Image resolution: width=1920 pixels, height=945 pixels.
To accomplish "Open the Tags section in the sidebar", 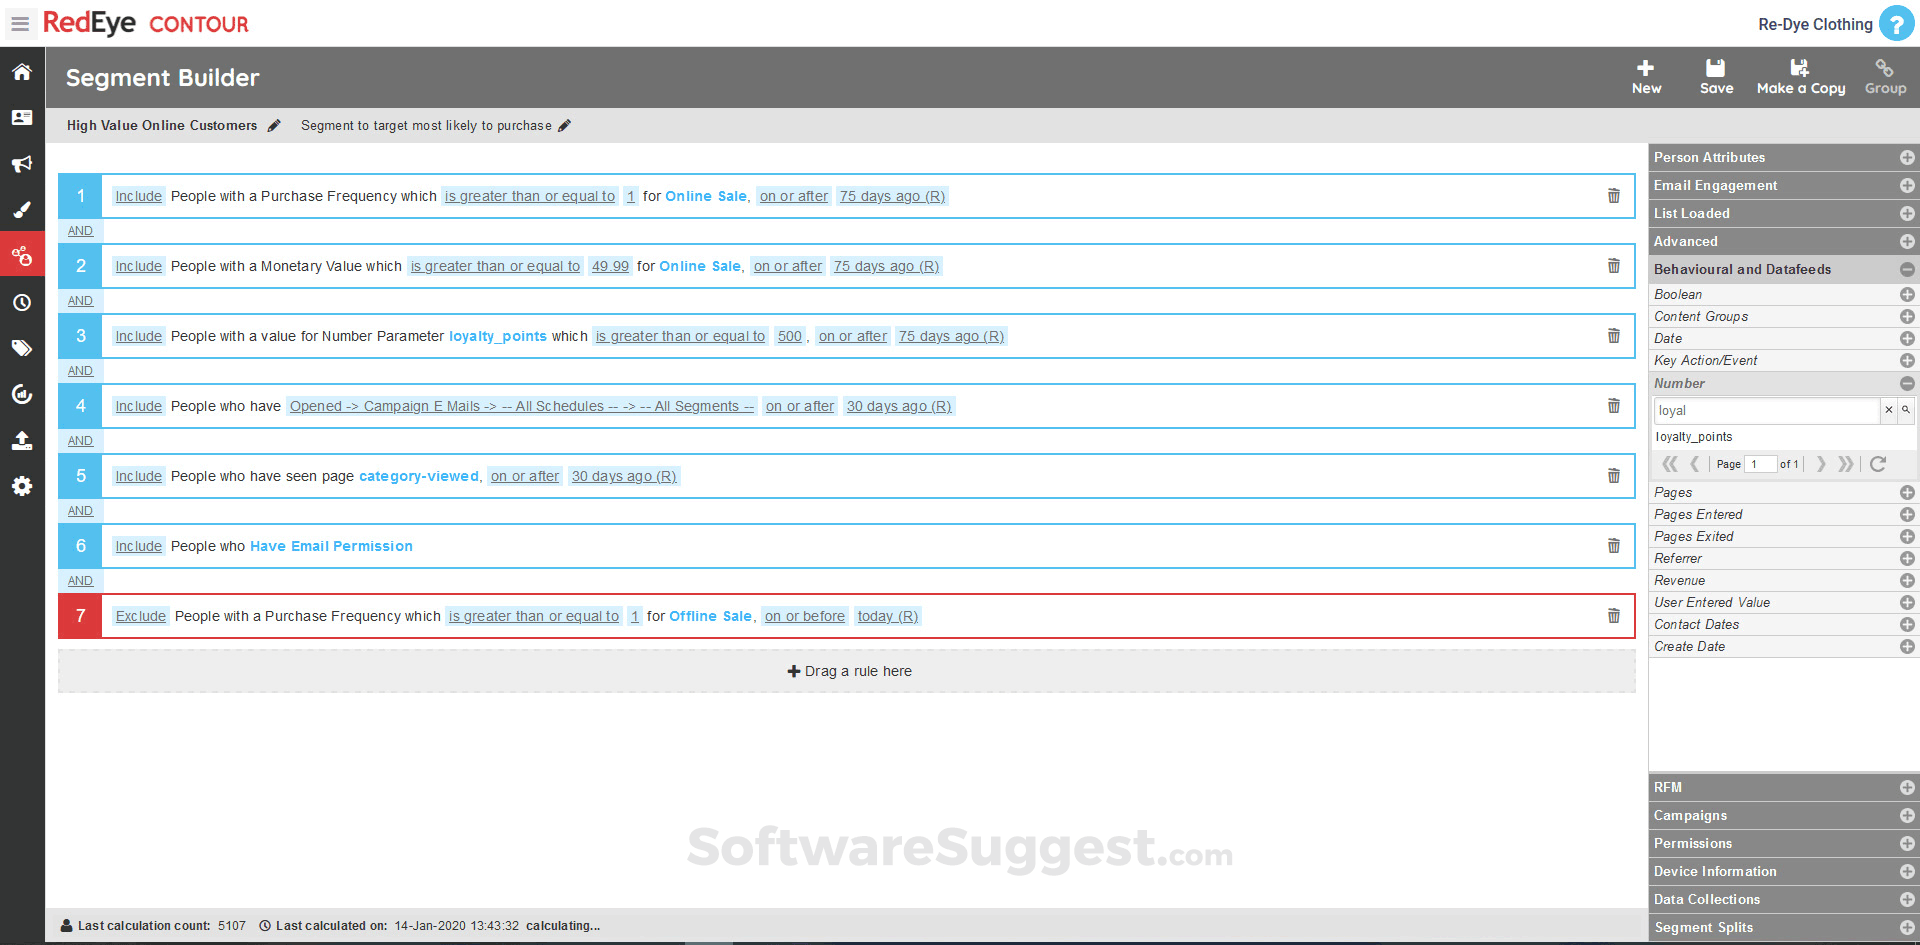I will 21,347.
